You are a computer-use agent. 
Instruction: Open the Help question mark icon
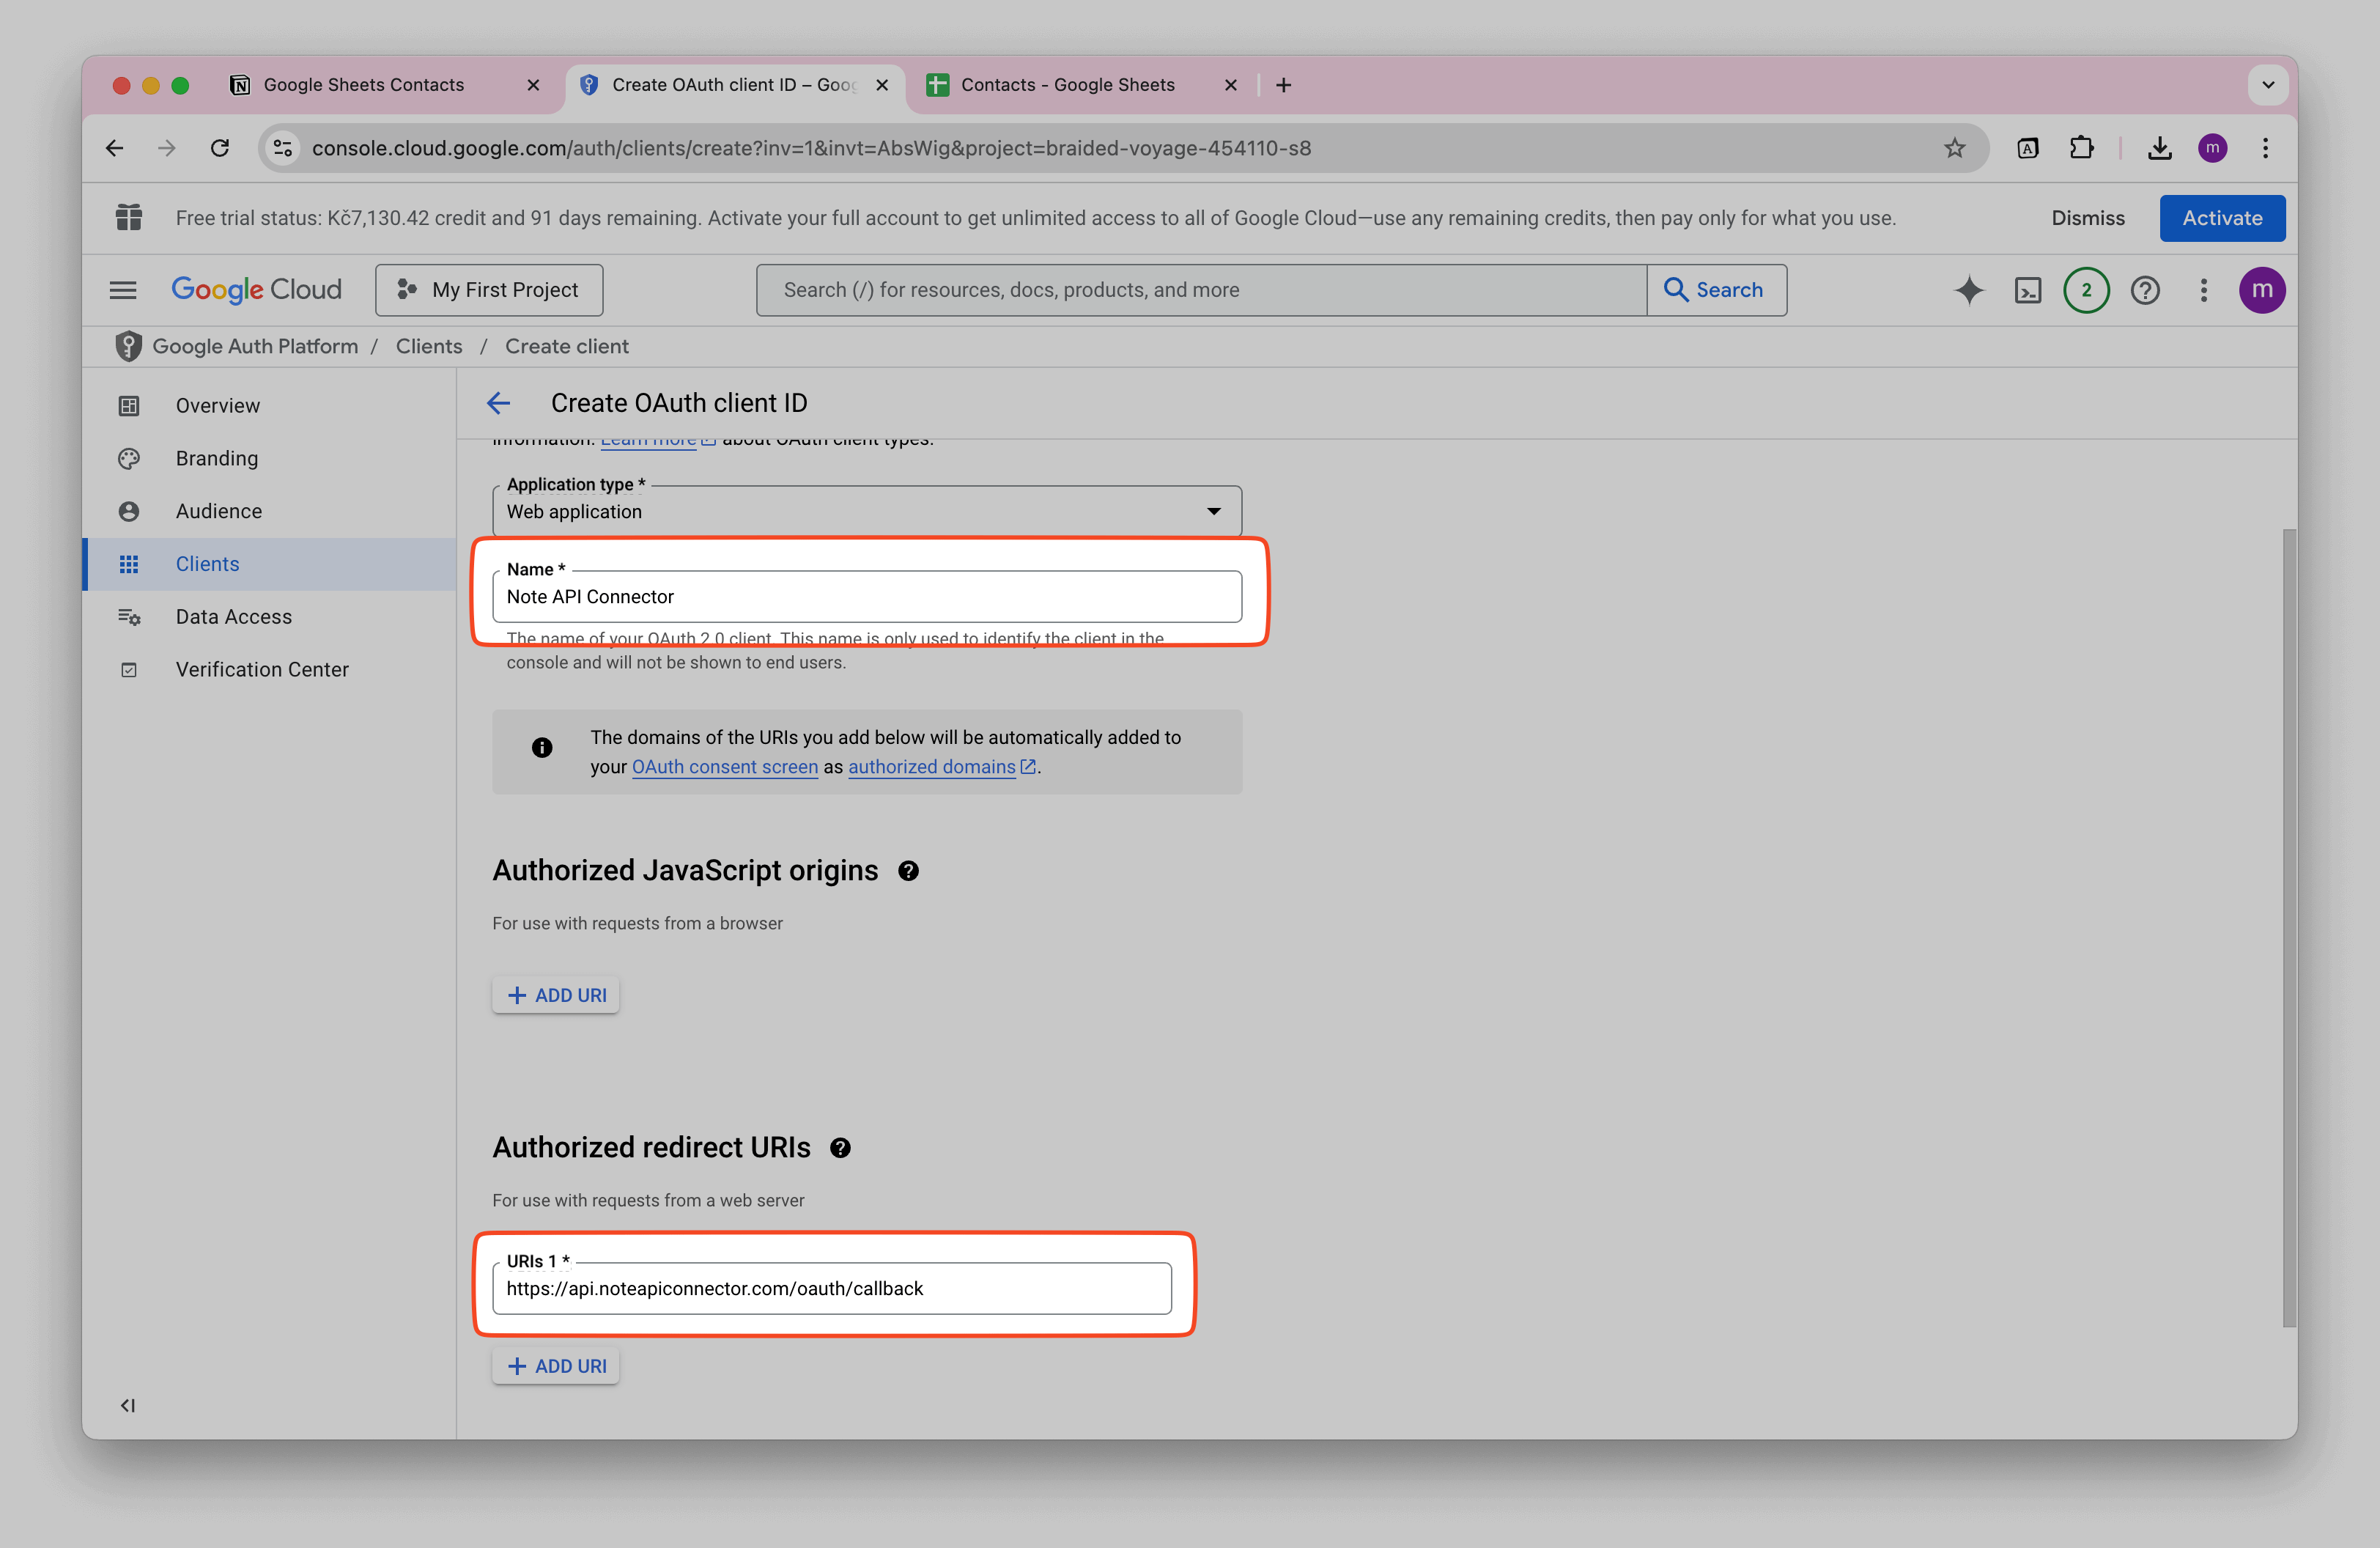click(x=2145, y=290)
